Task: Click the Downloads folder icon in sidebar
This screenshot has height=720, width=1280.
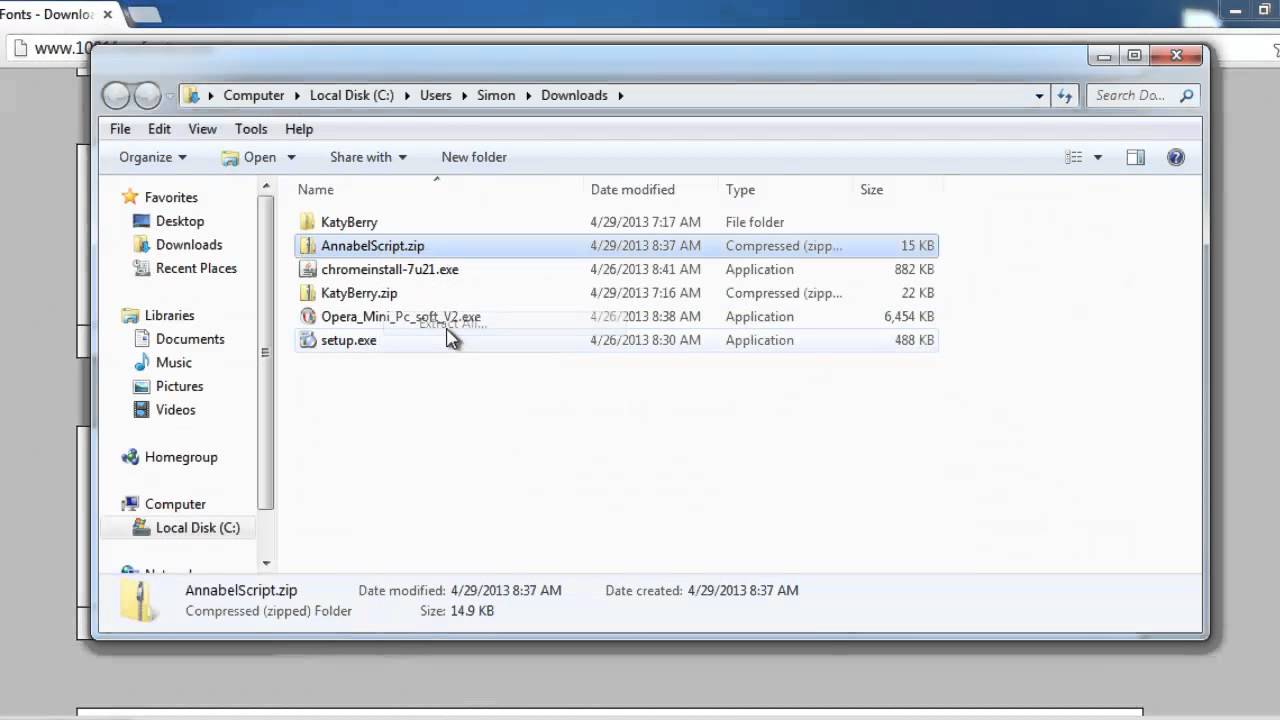Action: tap(141, 245)
